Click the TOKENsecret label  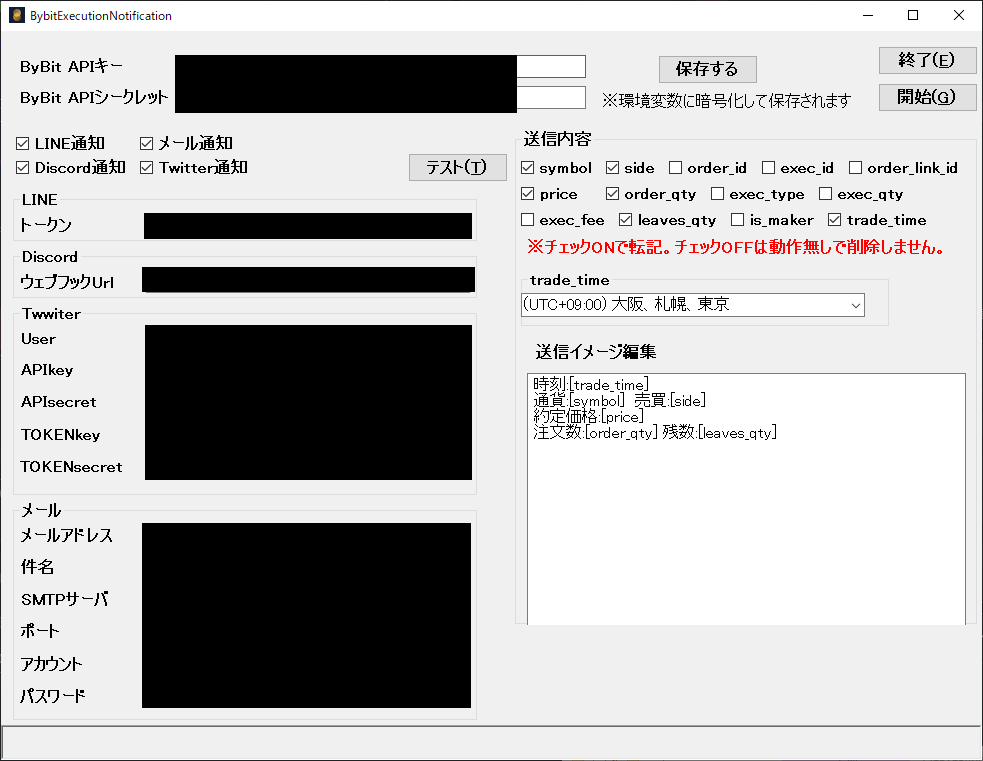(x=71, y=467)
